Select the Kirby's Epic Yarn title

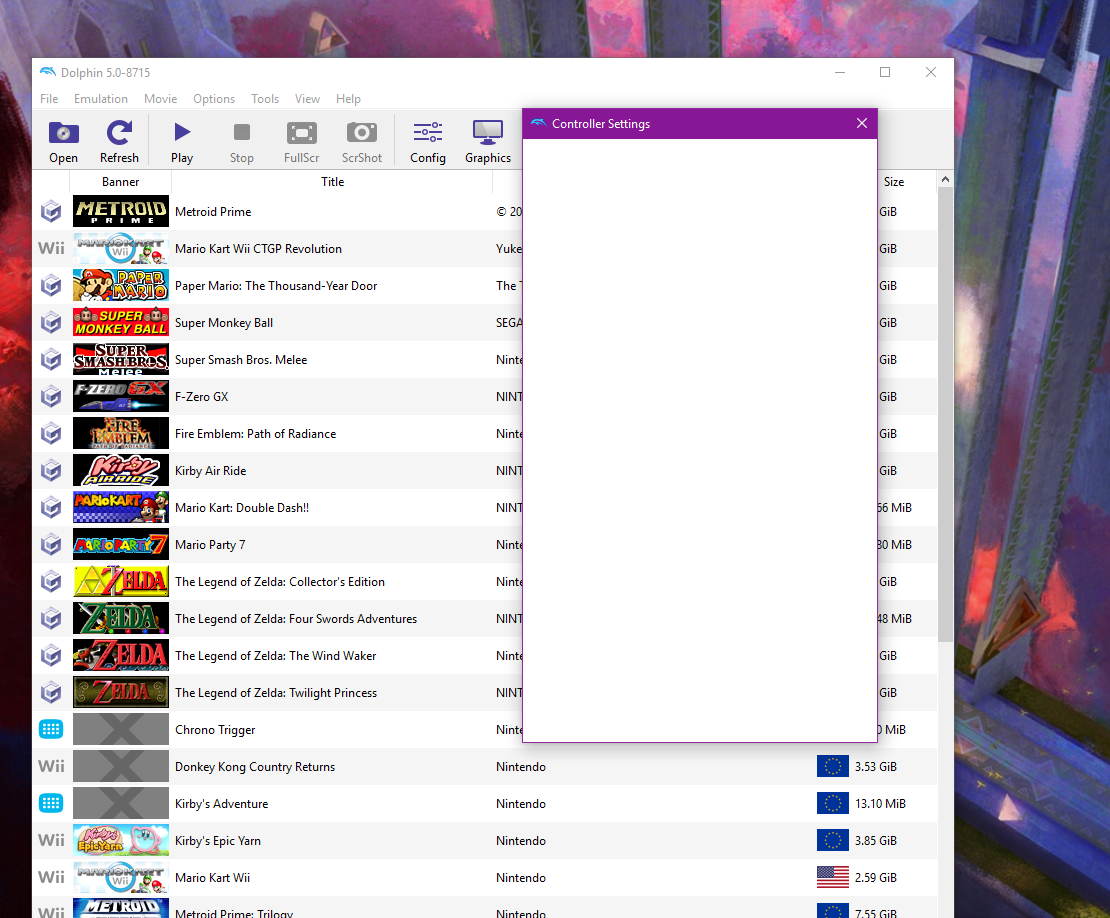coord(218,840)
